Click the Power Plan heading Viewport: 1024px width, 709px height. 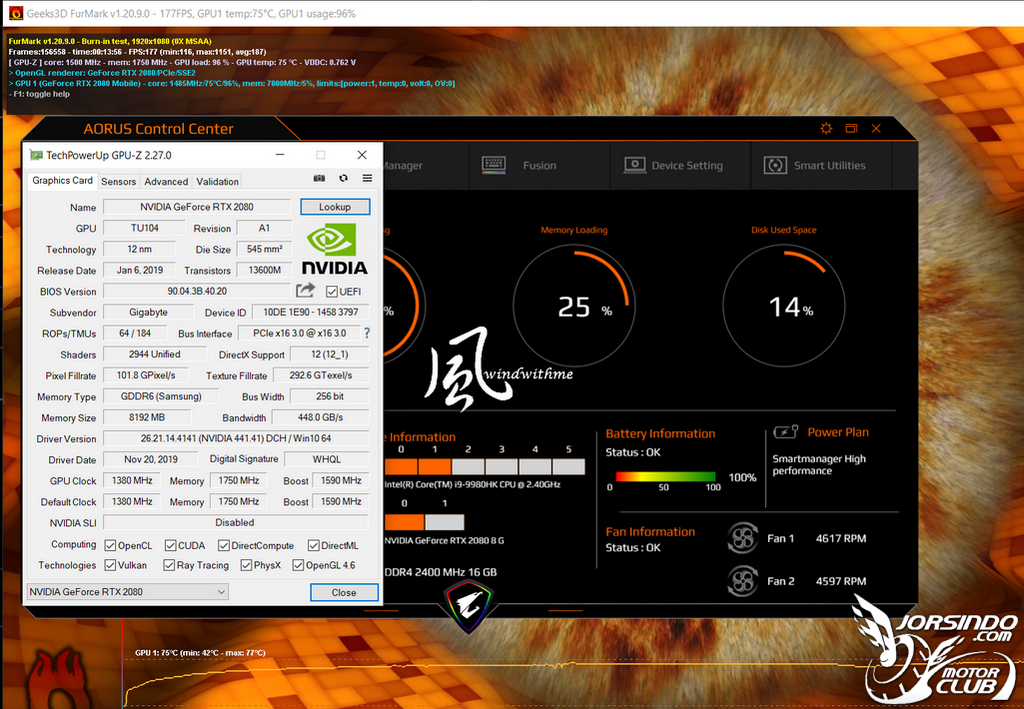pos(838,432)
